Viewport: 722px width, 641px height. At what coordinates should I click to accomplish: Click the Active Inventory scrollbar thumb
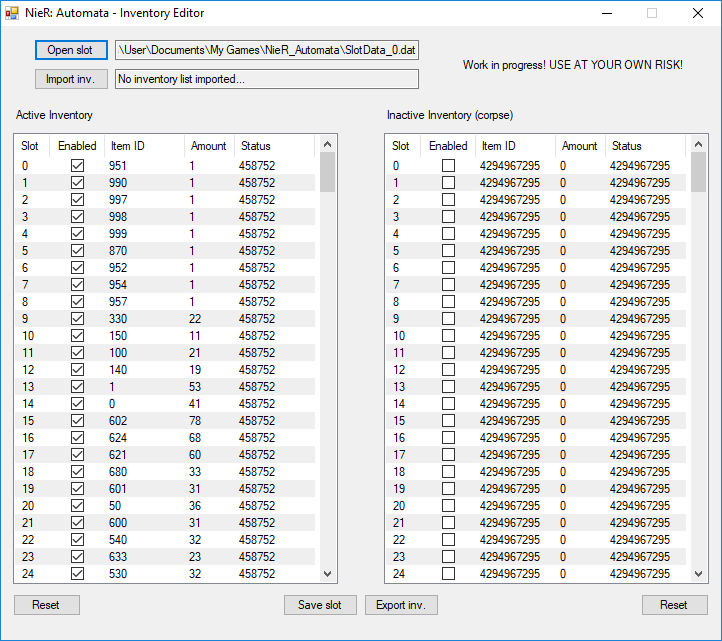(327, 172)
